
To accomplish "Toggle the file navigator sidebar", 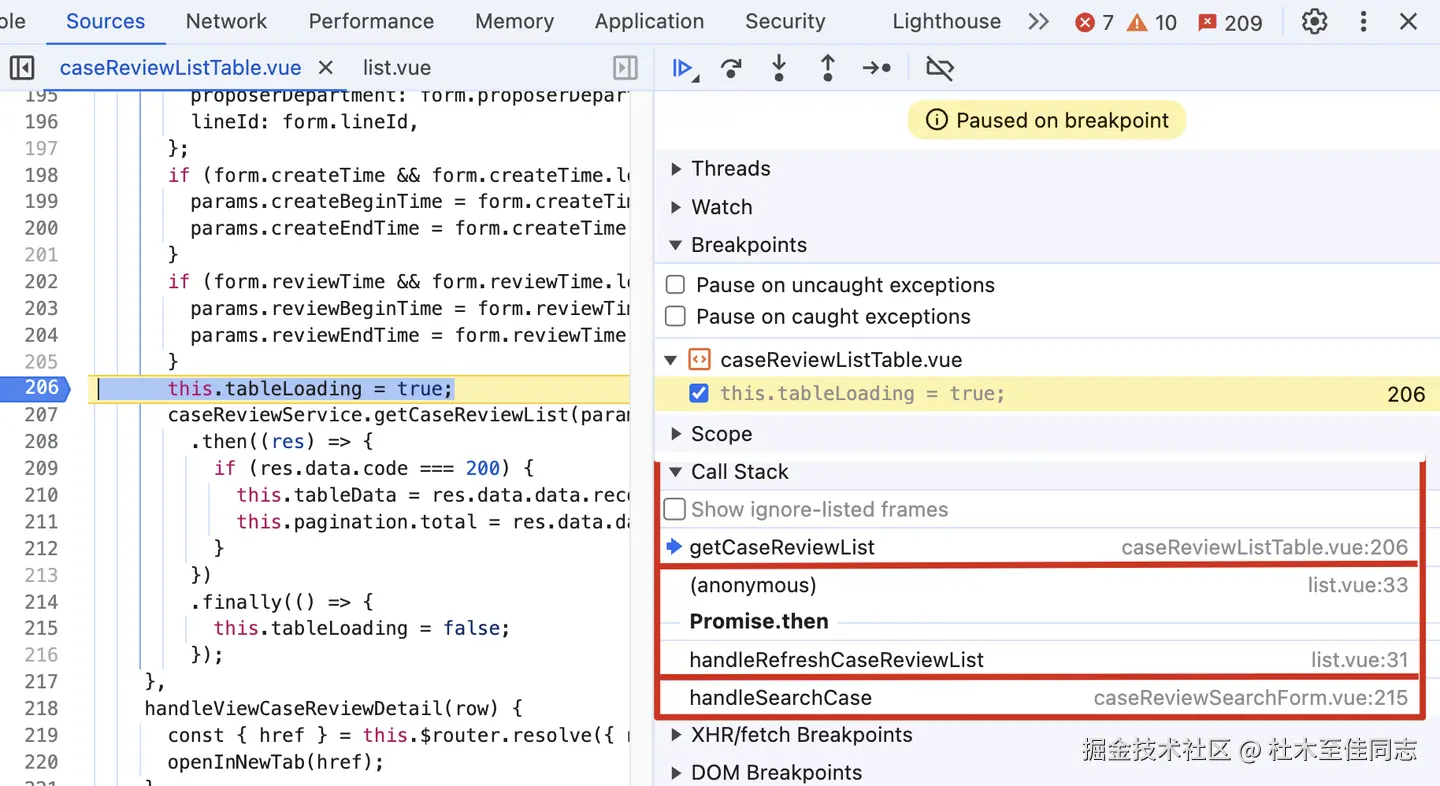I will [x=21, y=68].
